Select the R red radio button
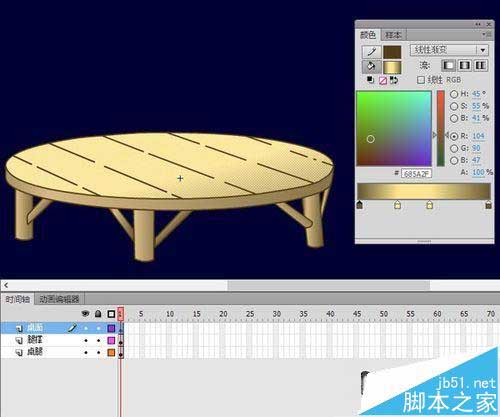 point(454,136)
